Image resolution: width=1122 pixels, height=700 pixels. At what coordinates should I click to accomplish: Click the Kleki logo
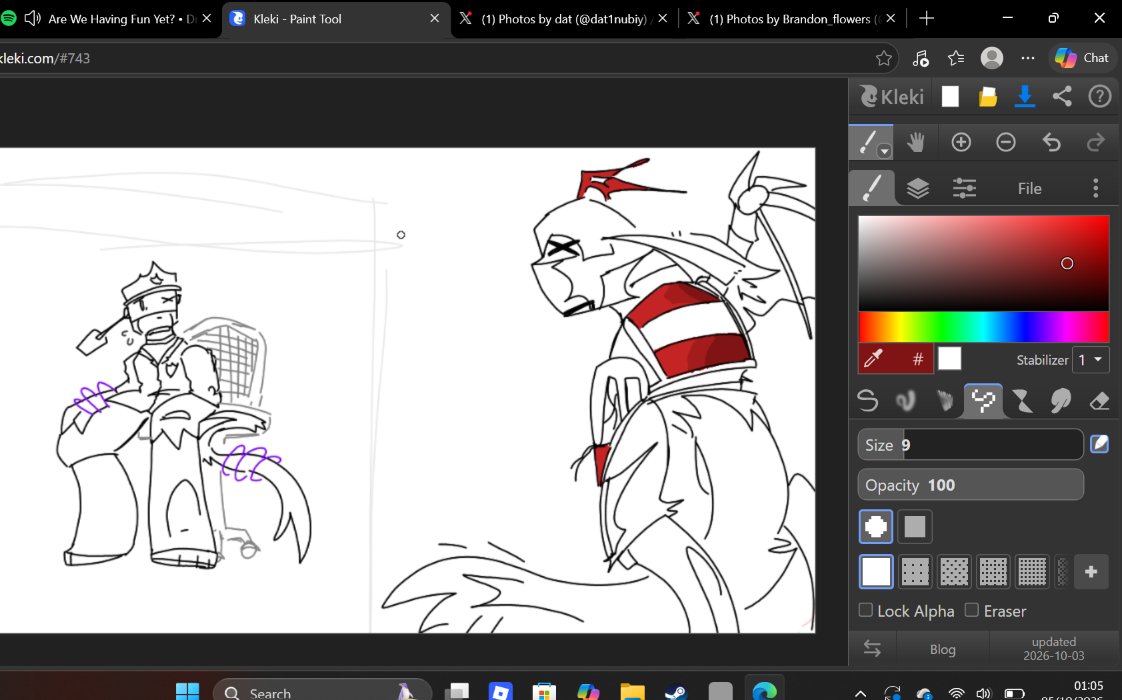click(892, 97)
